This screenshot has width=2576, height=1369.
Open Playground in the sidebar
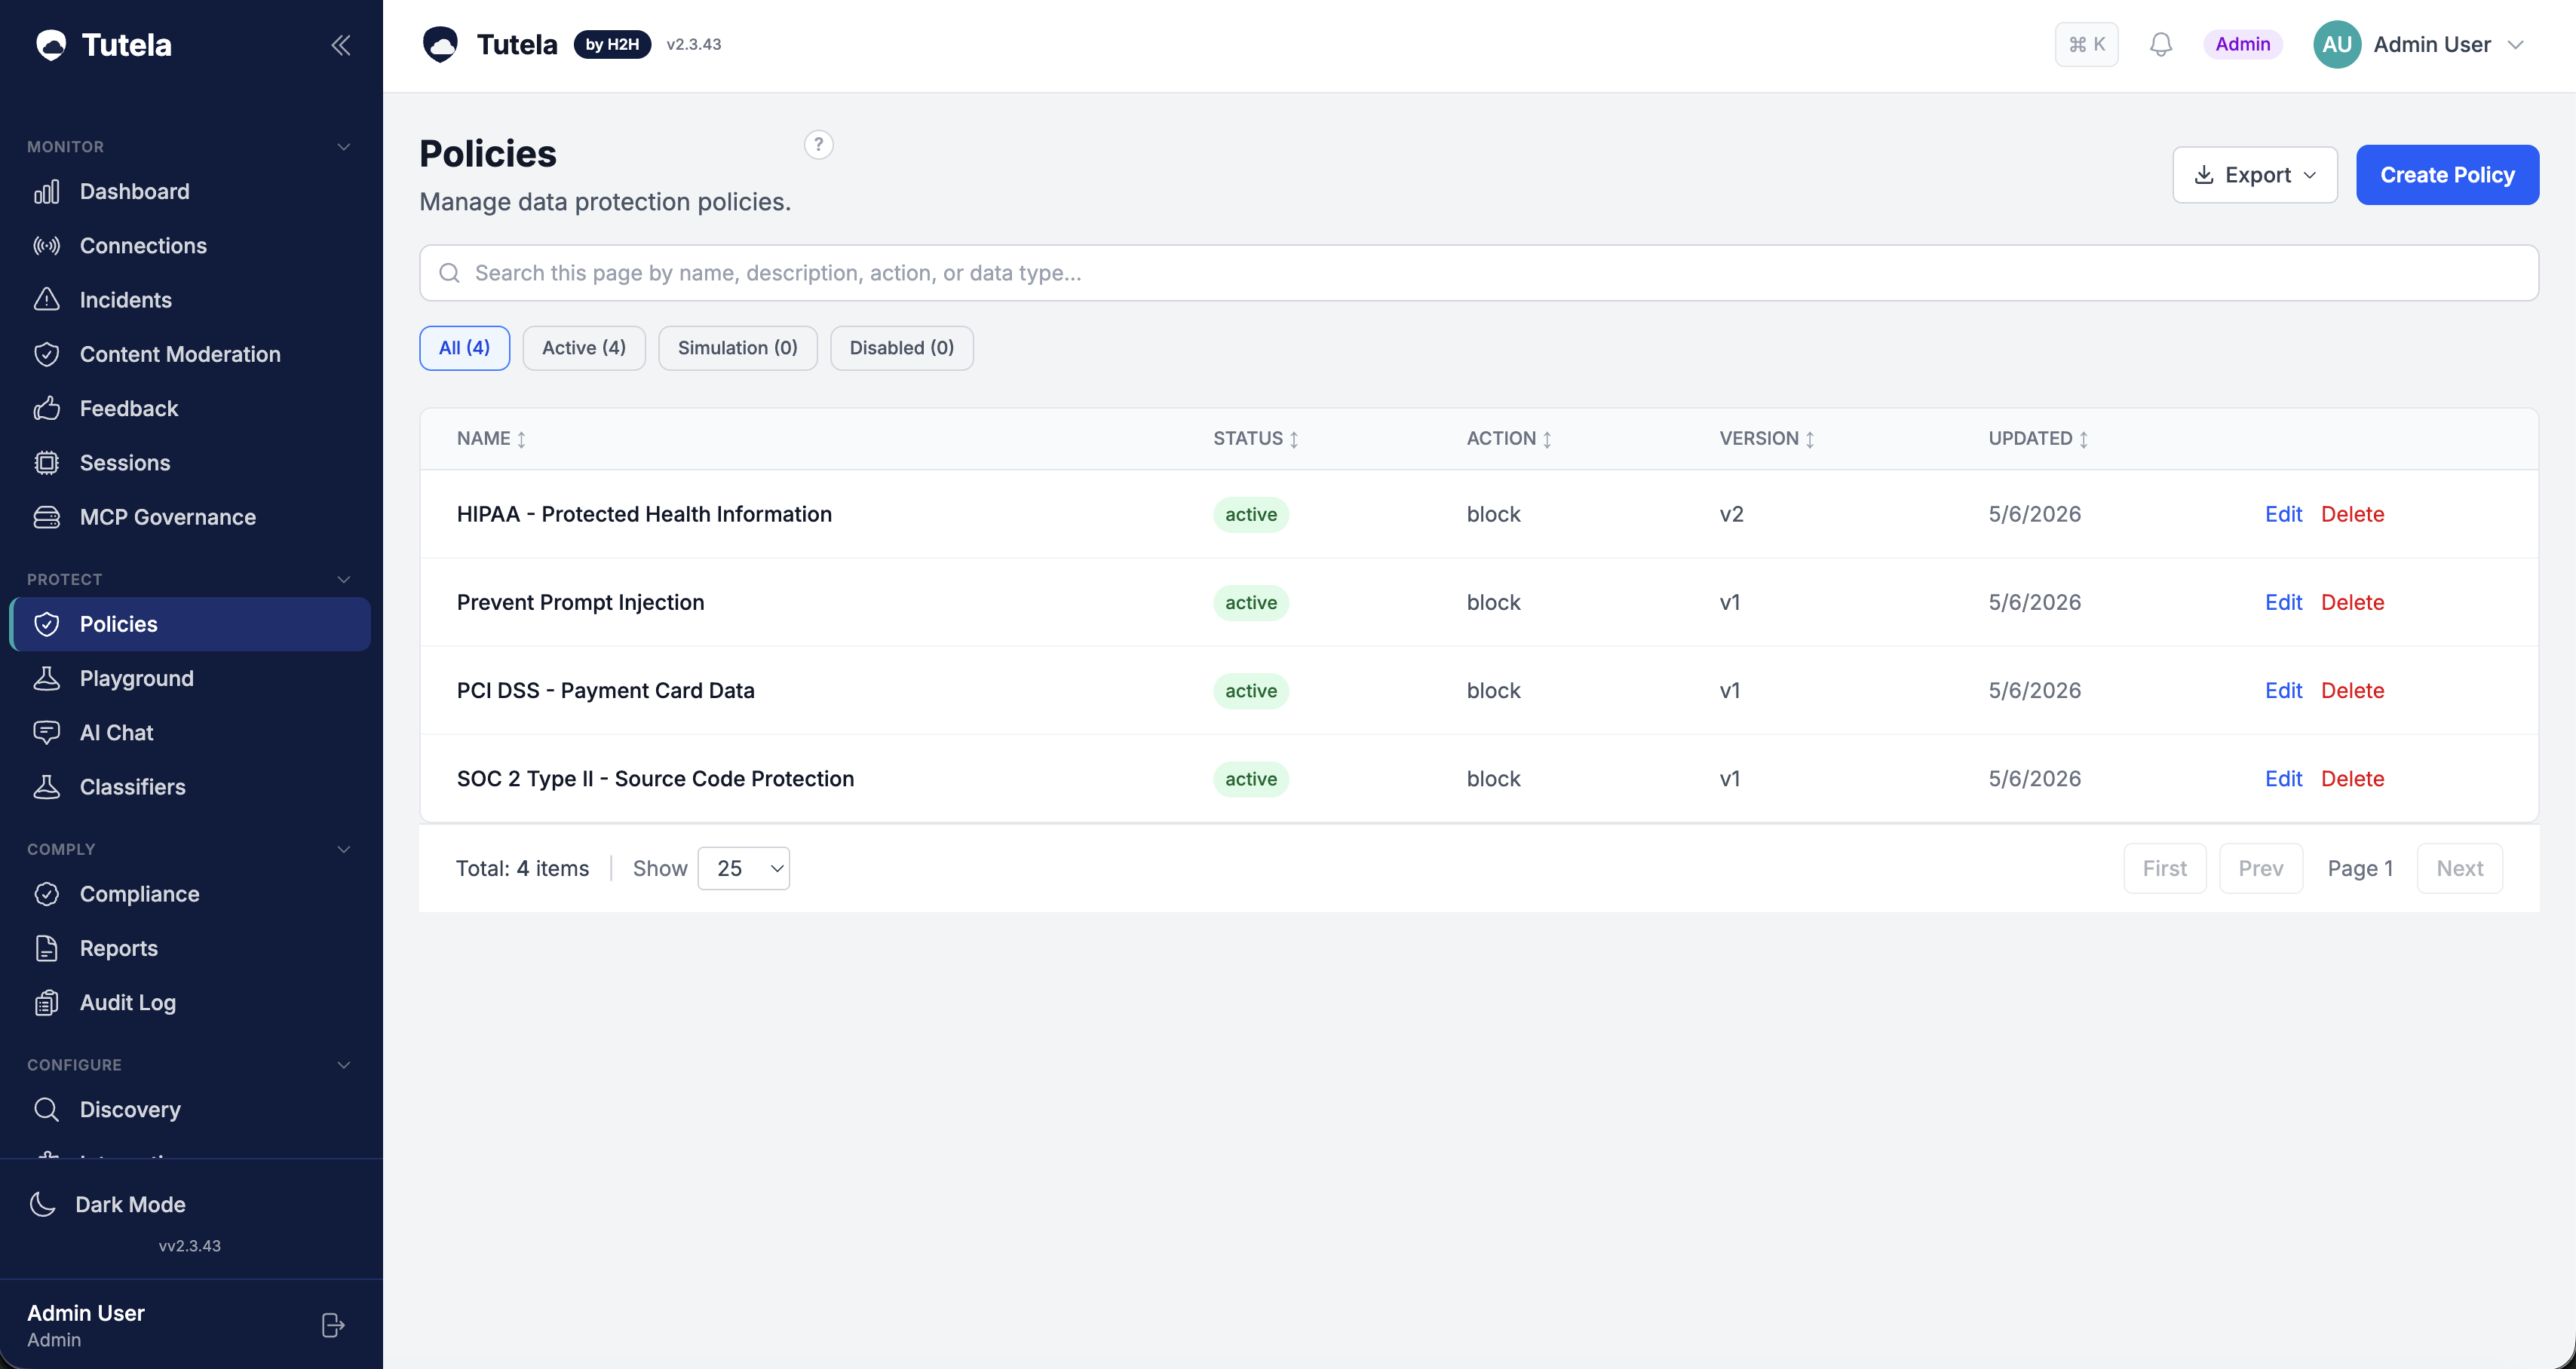[190, 678]
